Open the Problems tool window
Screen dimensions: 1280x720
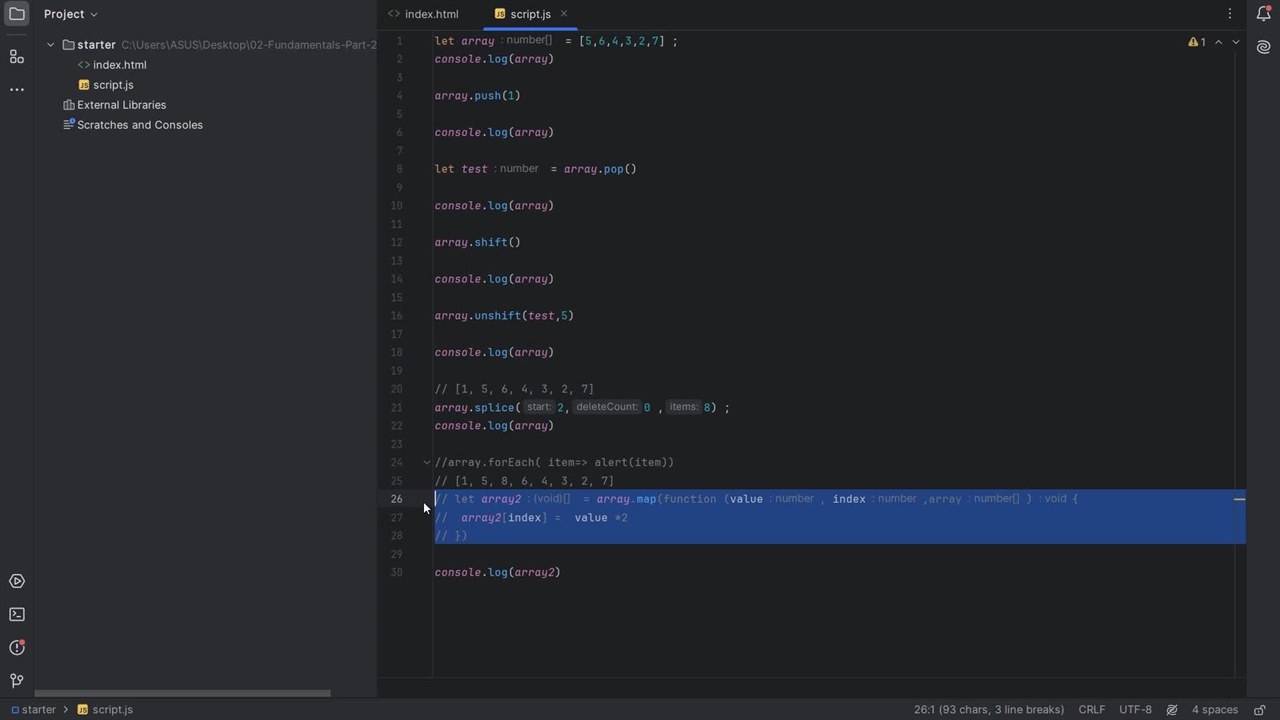pyautogui.click(x=17, y=647)
